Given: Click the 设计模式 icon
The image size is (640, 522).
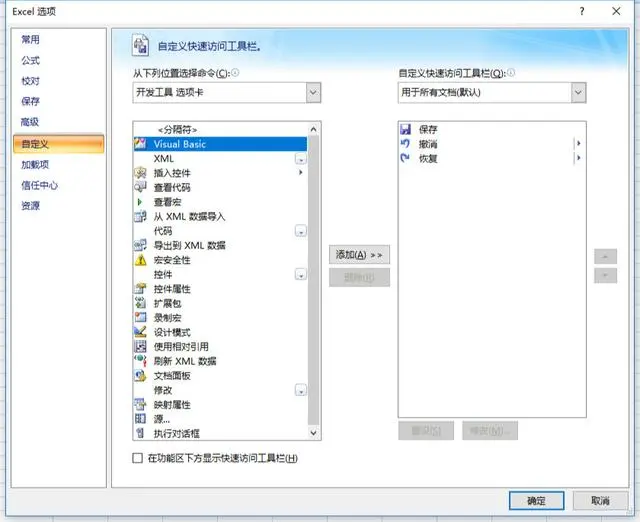Looking at the screenshot, I should click(x=140, y=332).
